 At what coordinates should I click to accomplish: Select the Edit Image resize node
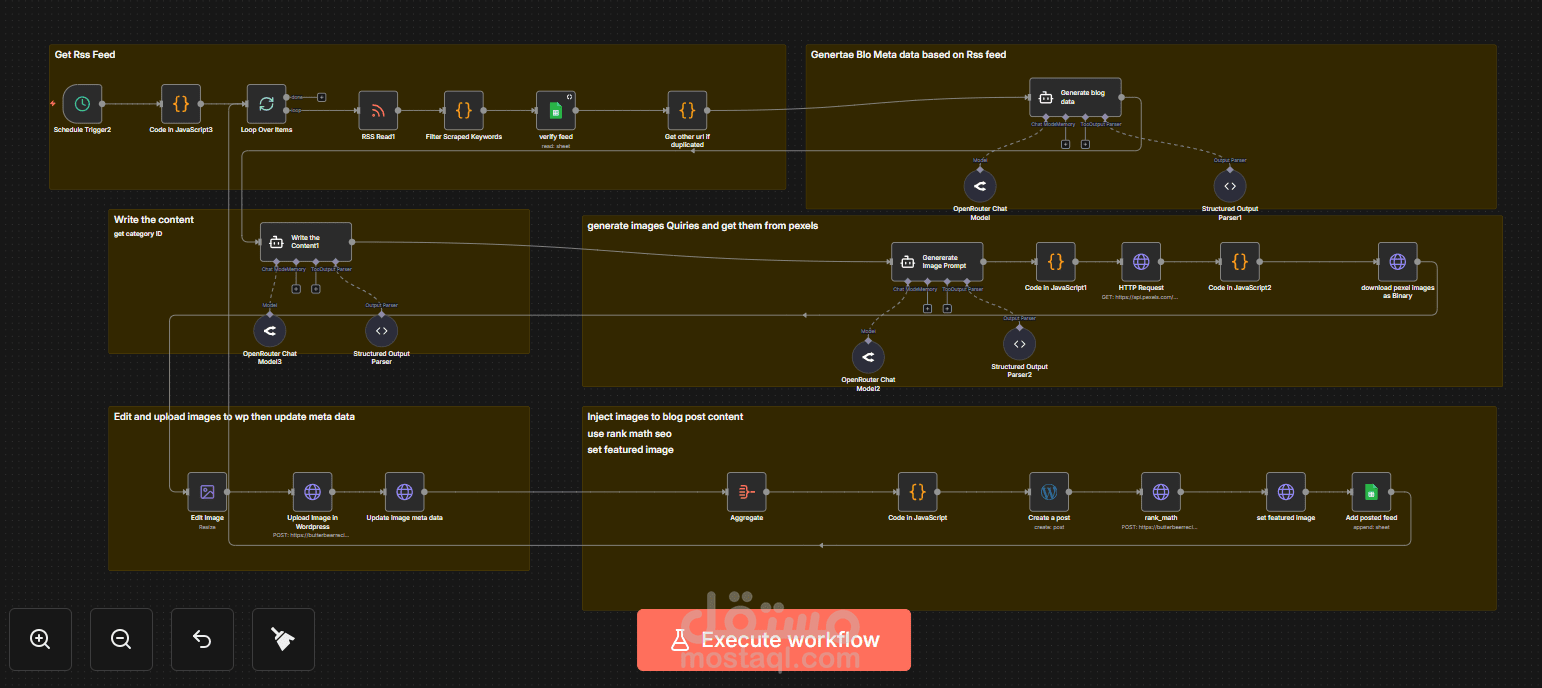tap(207, 492)
